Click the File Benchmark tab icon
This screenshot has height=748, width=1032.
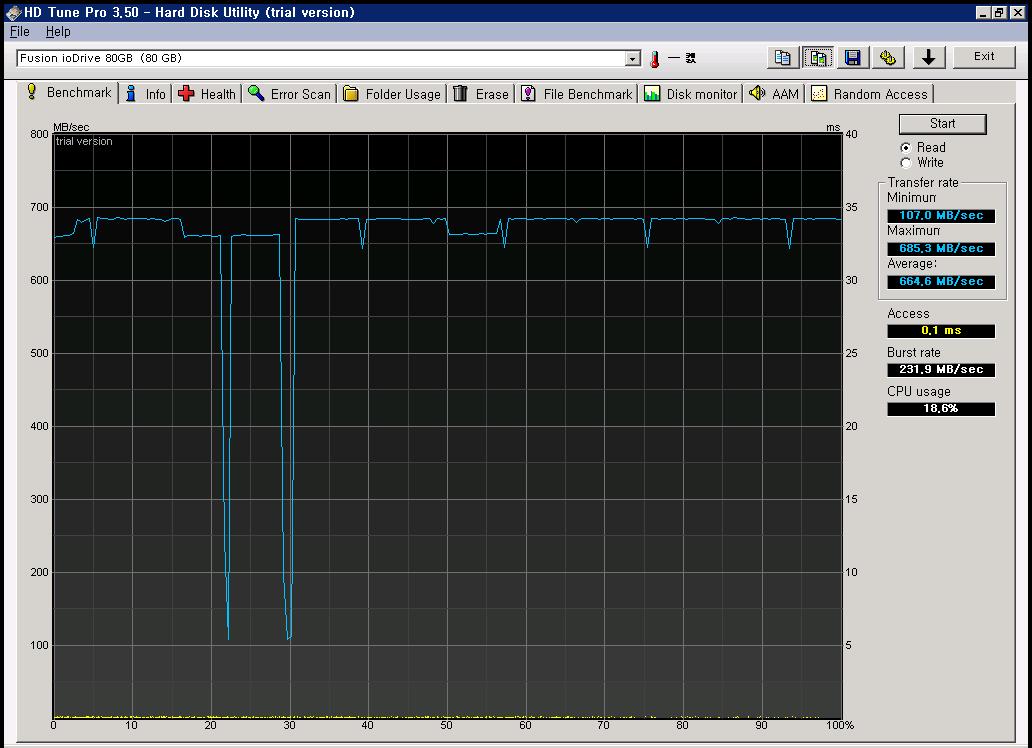(528, 94)
